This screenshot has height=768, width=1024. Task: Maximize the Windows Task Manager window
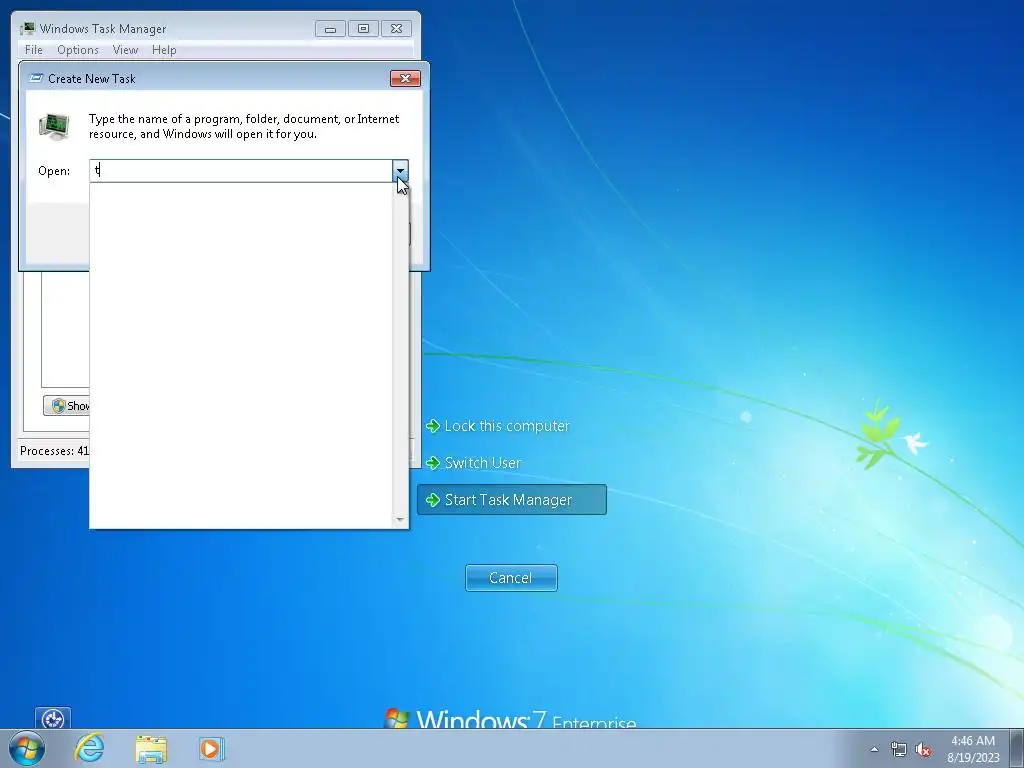363,29
